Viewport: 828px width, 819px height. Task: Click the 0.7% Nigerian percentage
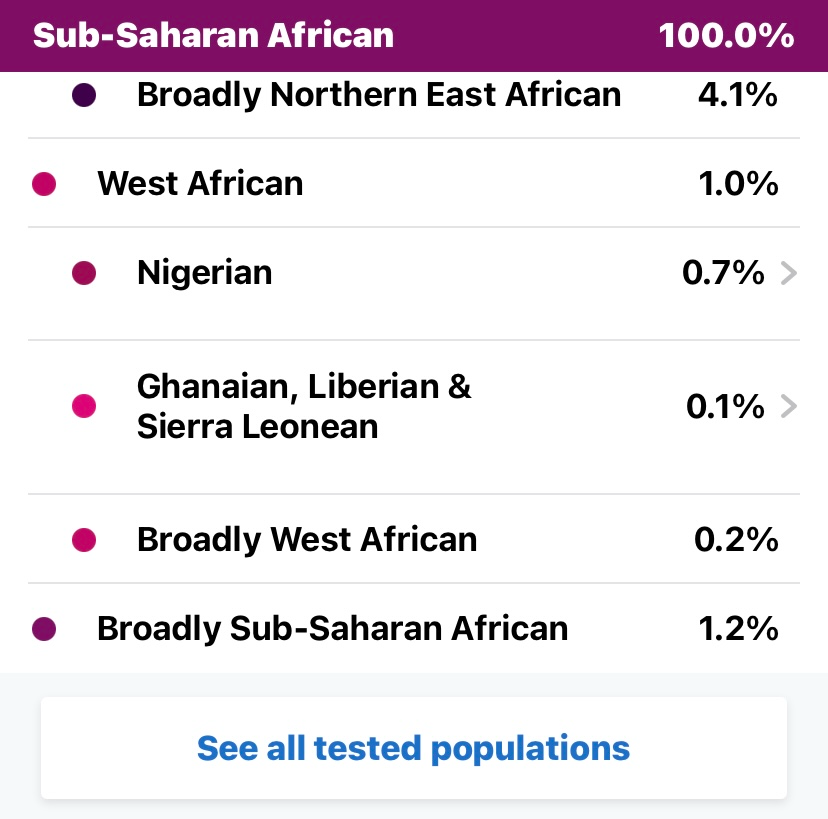(723, 273)
